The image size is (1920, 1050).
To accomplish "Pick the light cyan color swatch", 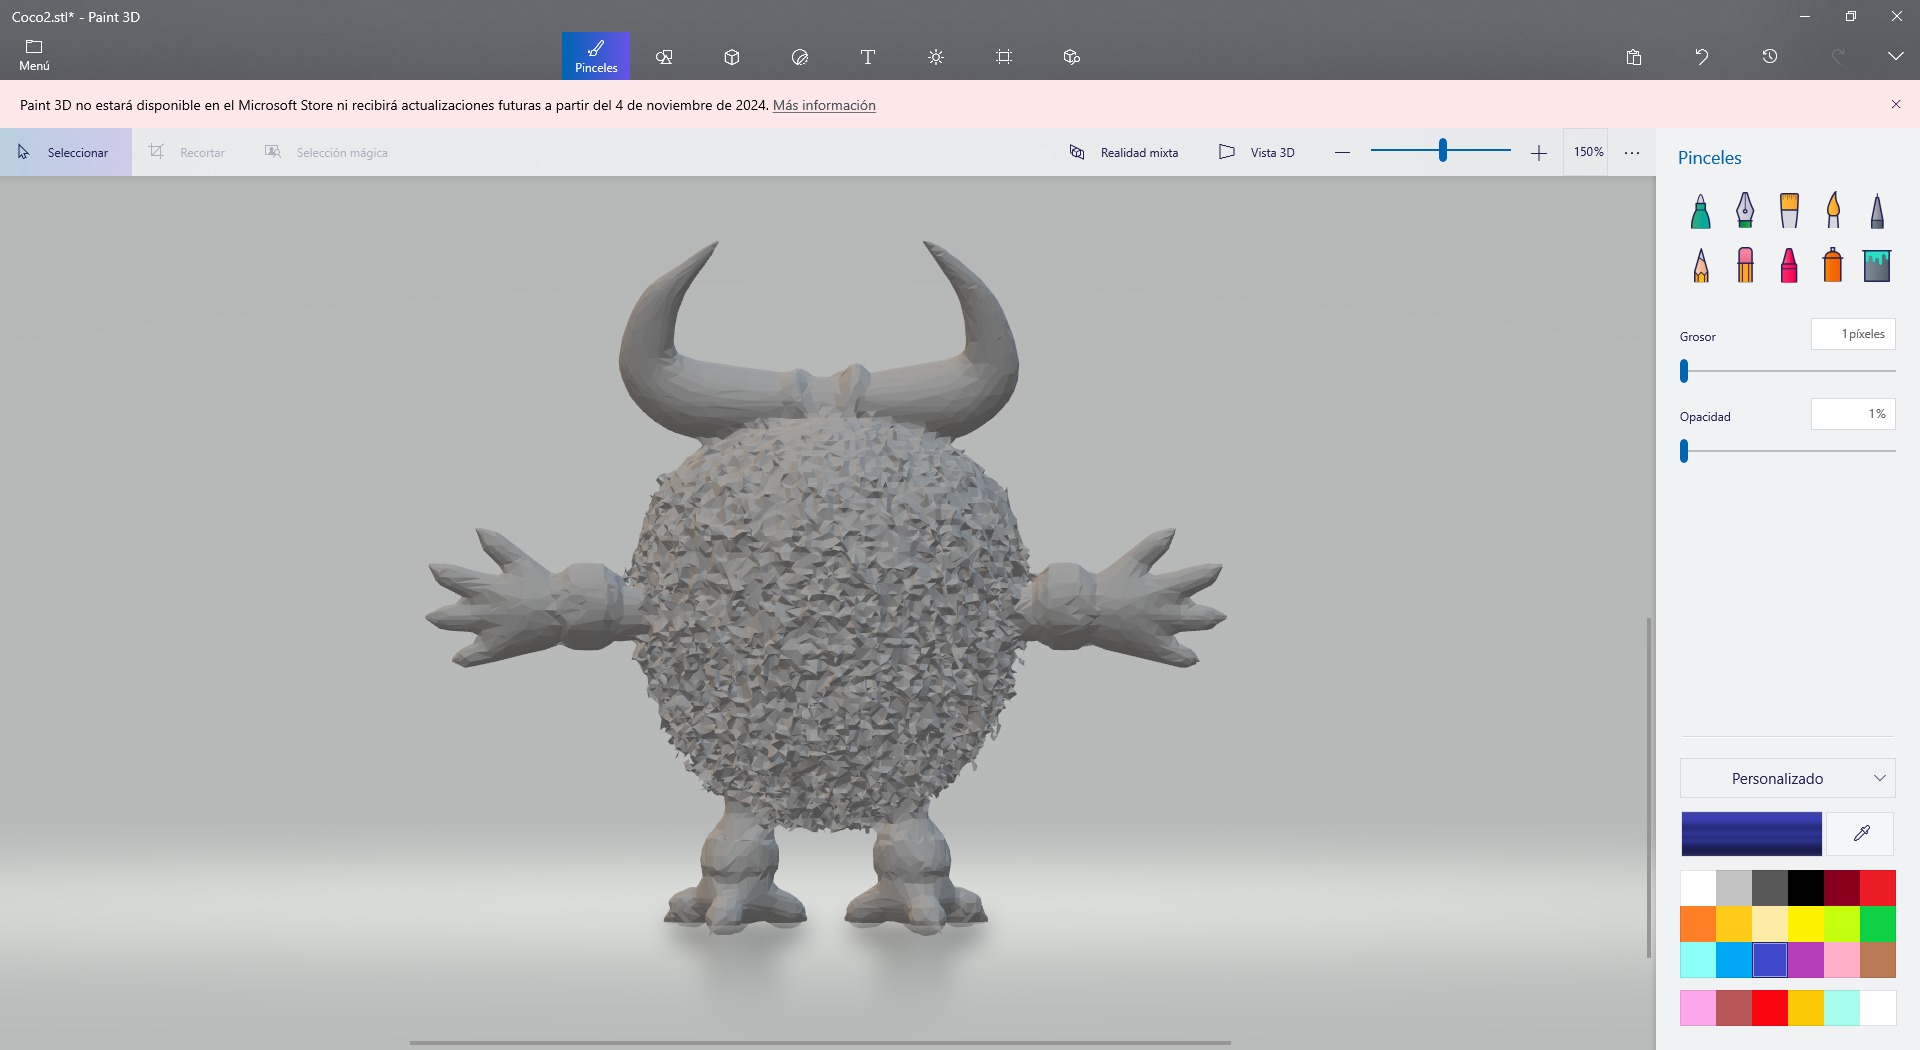I will pyautogui.click(x=1698, y=960).
